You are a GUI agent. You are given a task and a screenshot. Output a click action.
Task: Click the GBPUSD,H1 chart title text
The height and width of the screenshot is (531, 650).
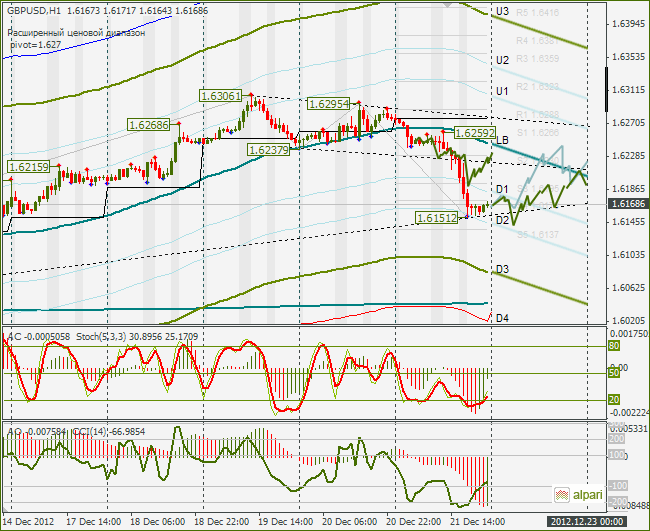[34, 11]
